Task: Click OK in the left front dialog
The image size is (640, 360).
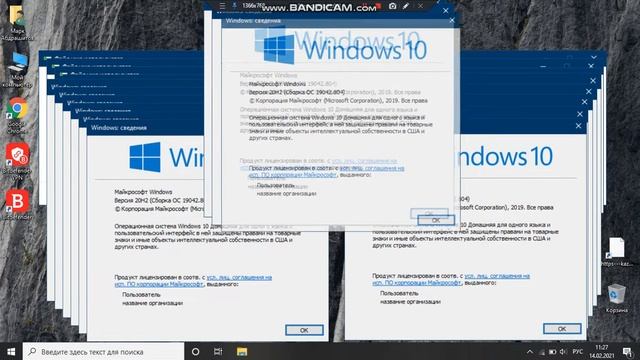Action: pos(304,330)
